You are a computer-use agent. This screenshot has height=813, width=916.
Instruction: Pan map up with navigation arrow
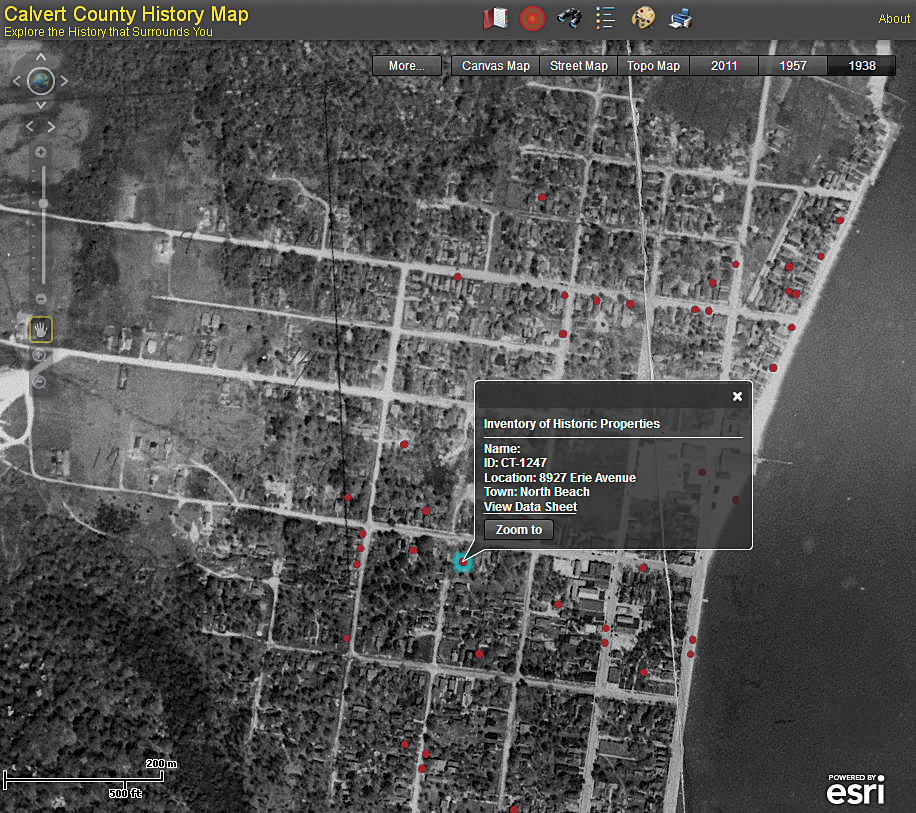(41, 57)
